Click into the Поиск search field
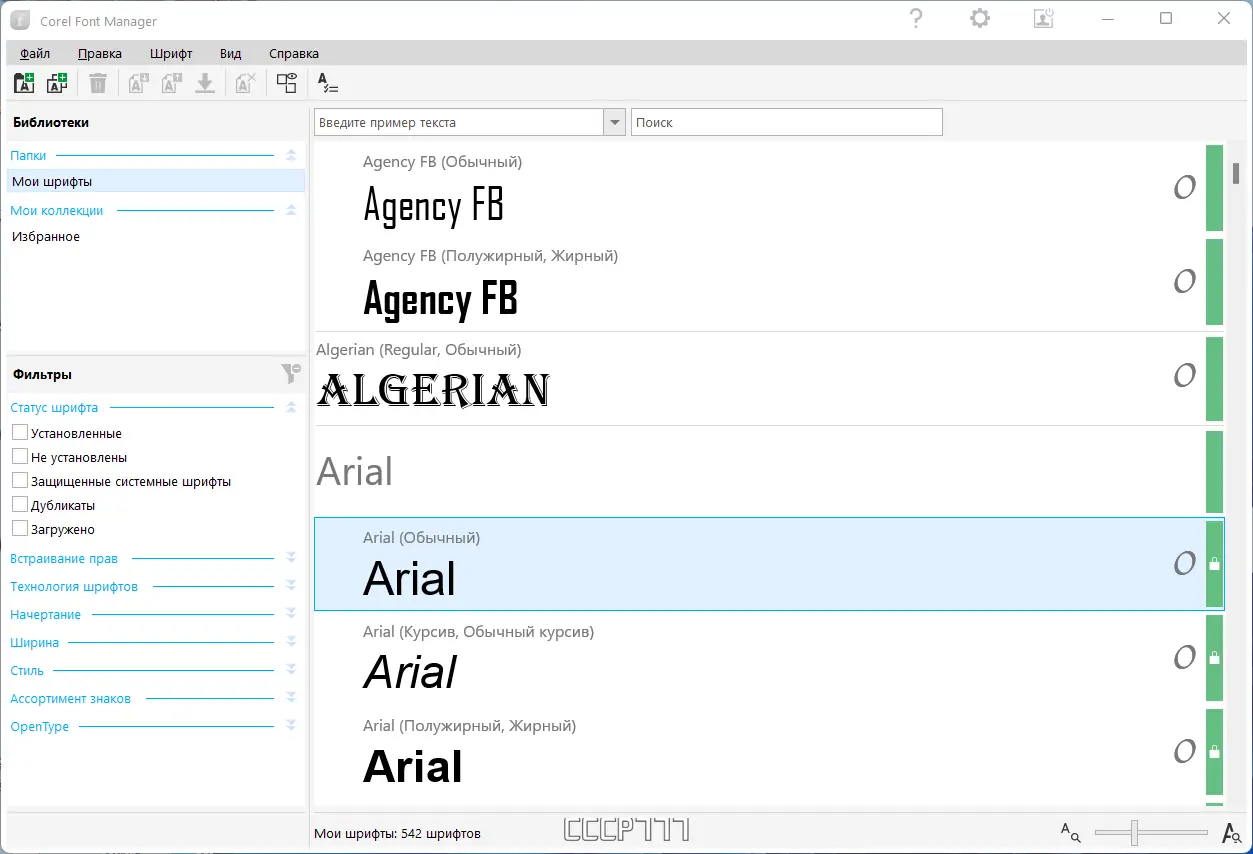Viewport: 1253px width, 854px height. [787, 122]
